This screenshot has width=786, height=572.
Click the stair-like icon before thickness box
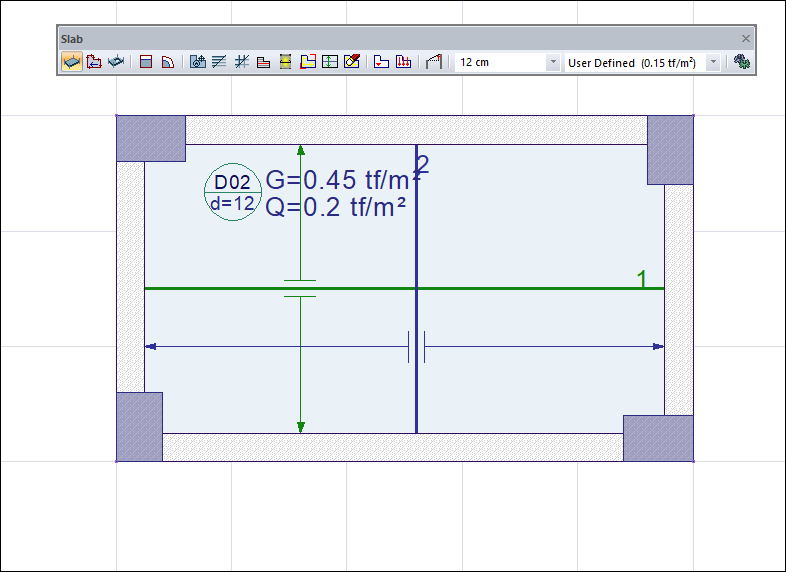[x=433, y=62]
